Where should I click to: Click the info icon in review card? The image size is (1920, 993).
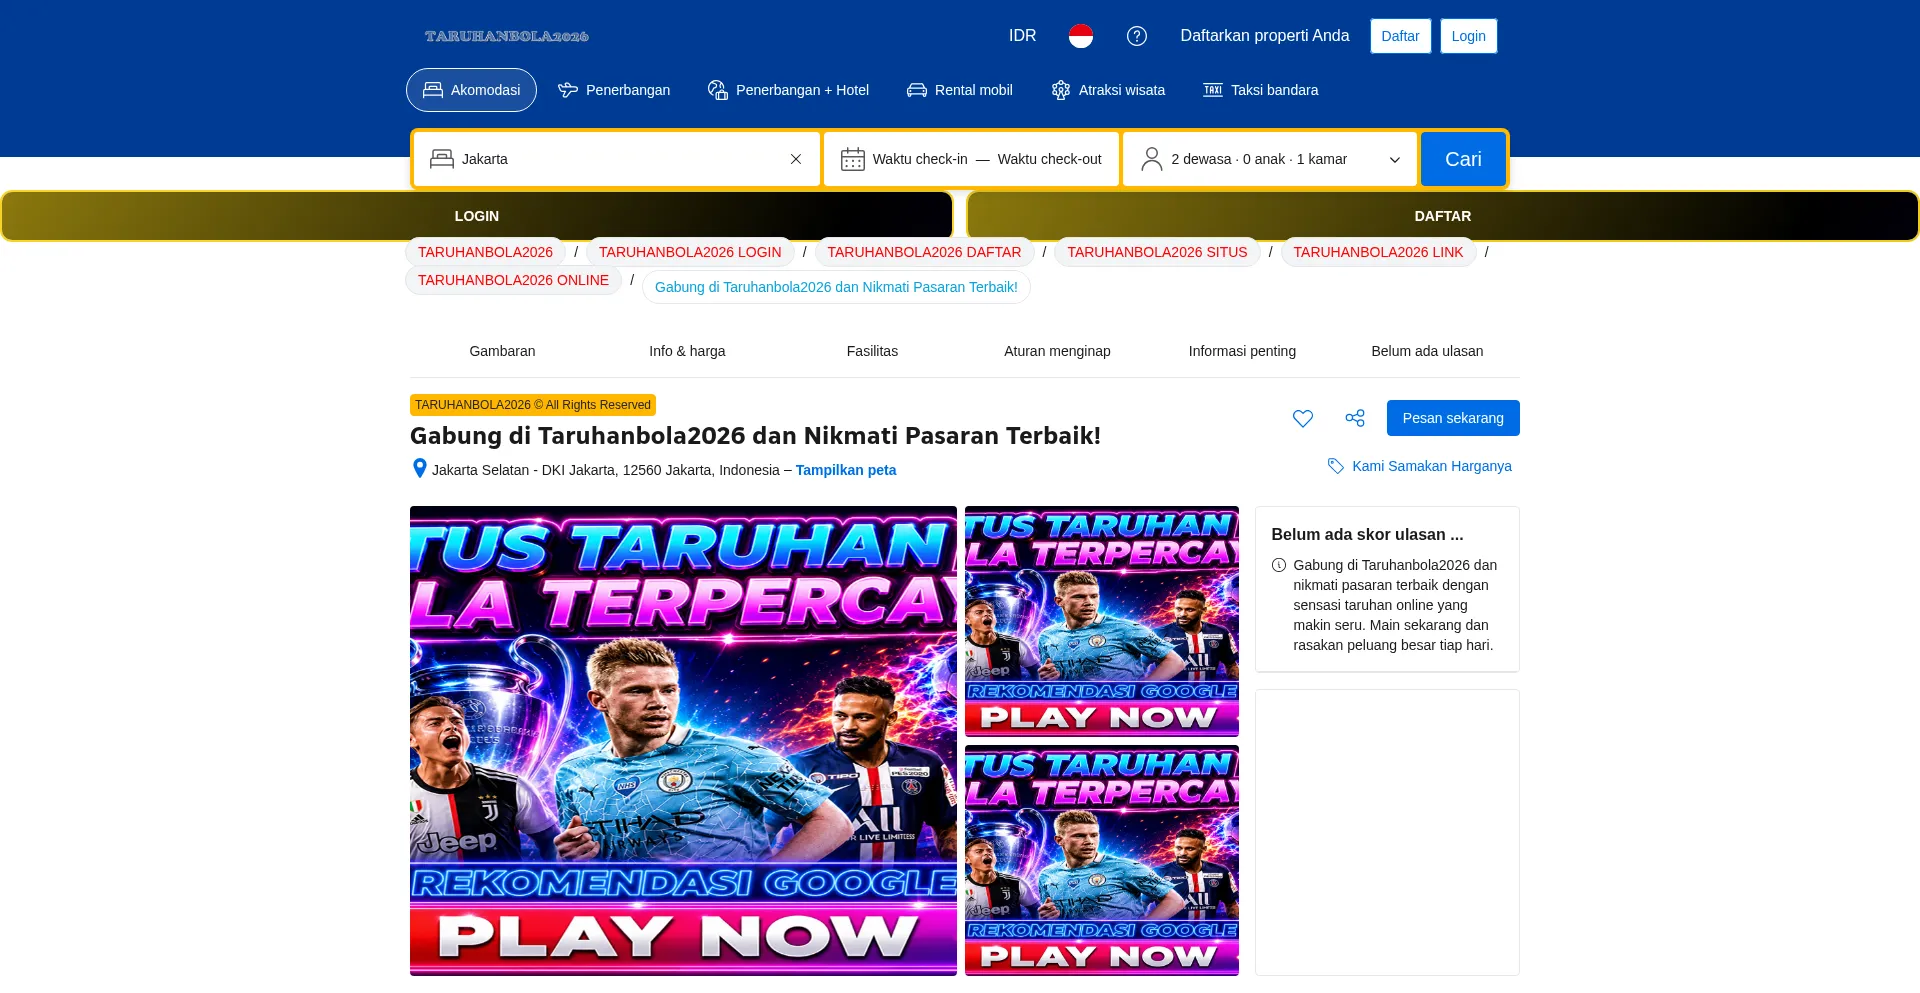[x=1279, y=565]
